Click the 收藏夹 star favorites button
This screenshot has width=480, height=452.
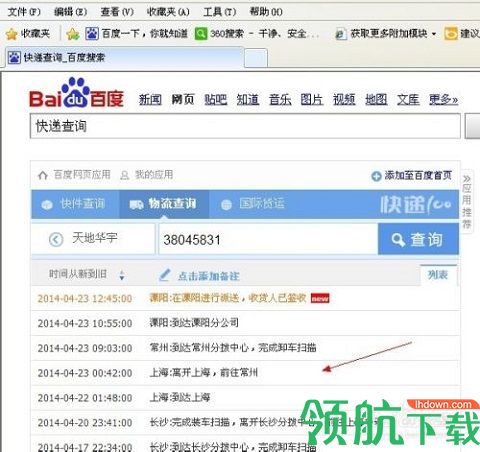(x=28, y=34)
